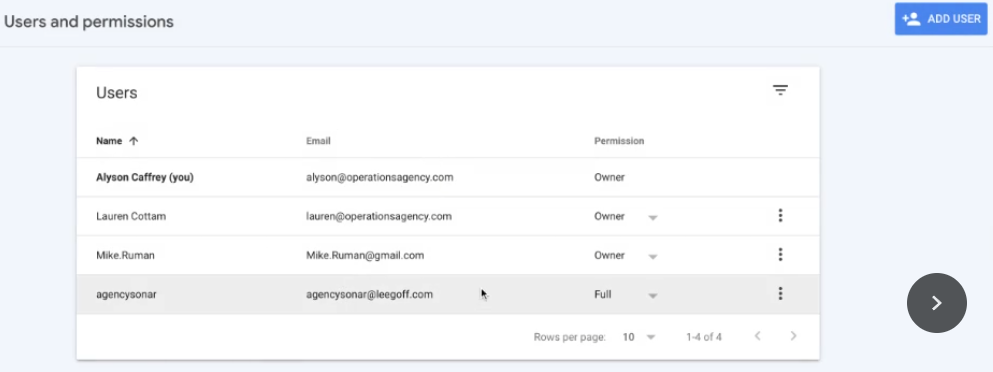Sort by the Permission column header
Image resolution: width=993 pixels, height=372 pixels.
tap(619, 141)
